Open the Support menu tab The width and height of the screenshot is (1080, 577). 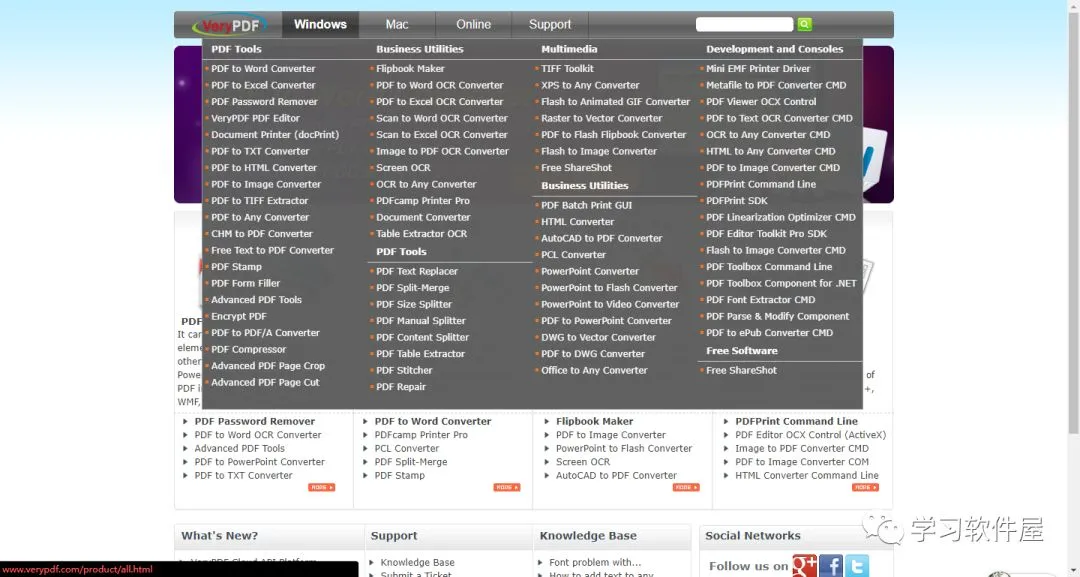[x=550, y=24]
